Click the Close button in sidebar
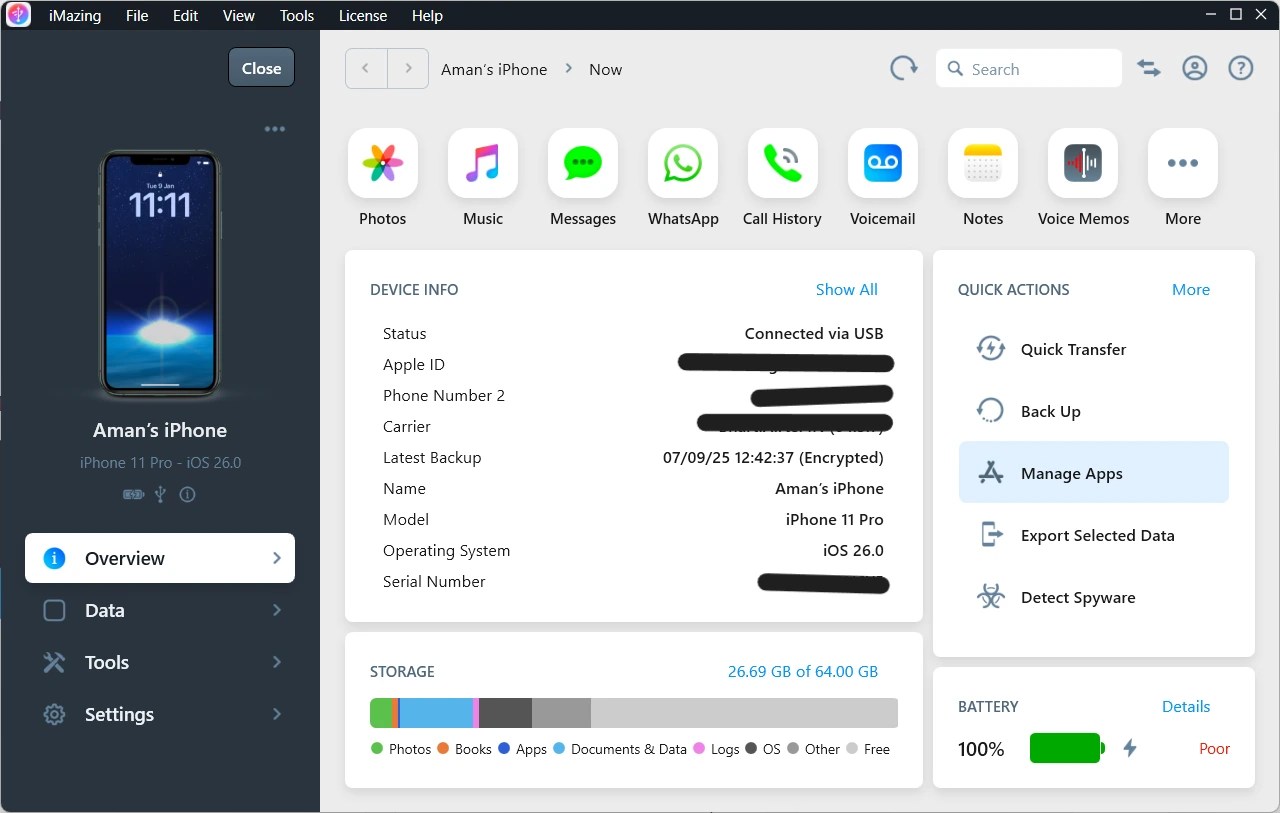Screen dimensions: 1280x813 261,68
